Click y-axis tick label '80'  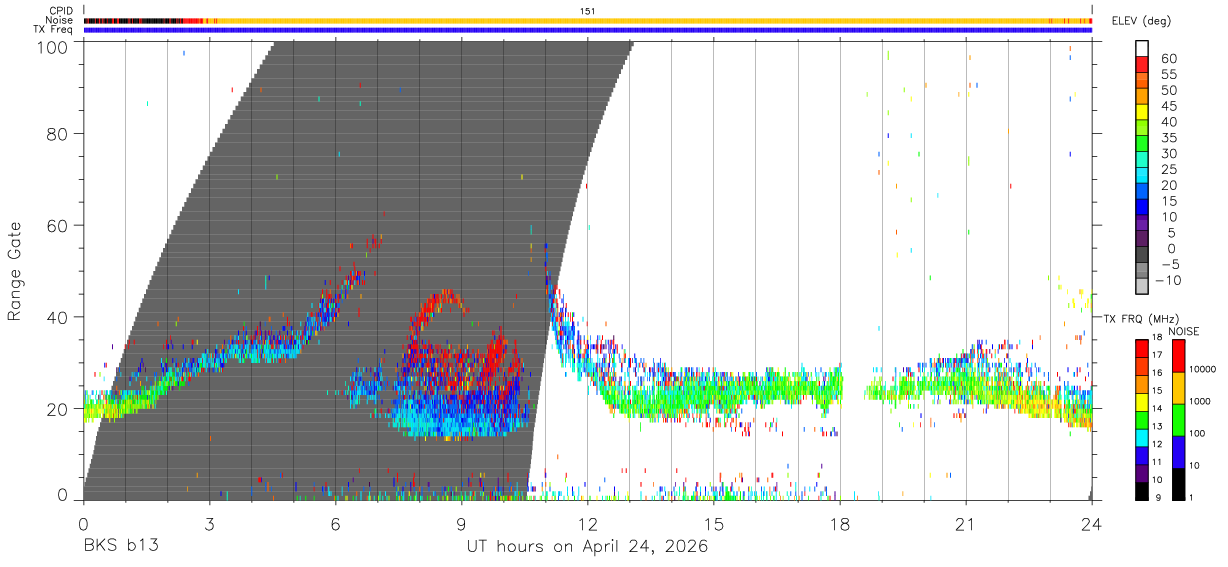coord(58,133)
